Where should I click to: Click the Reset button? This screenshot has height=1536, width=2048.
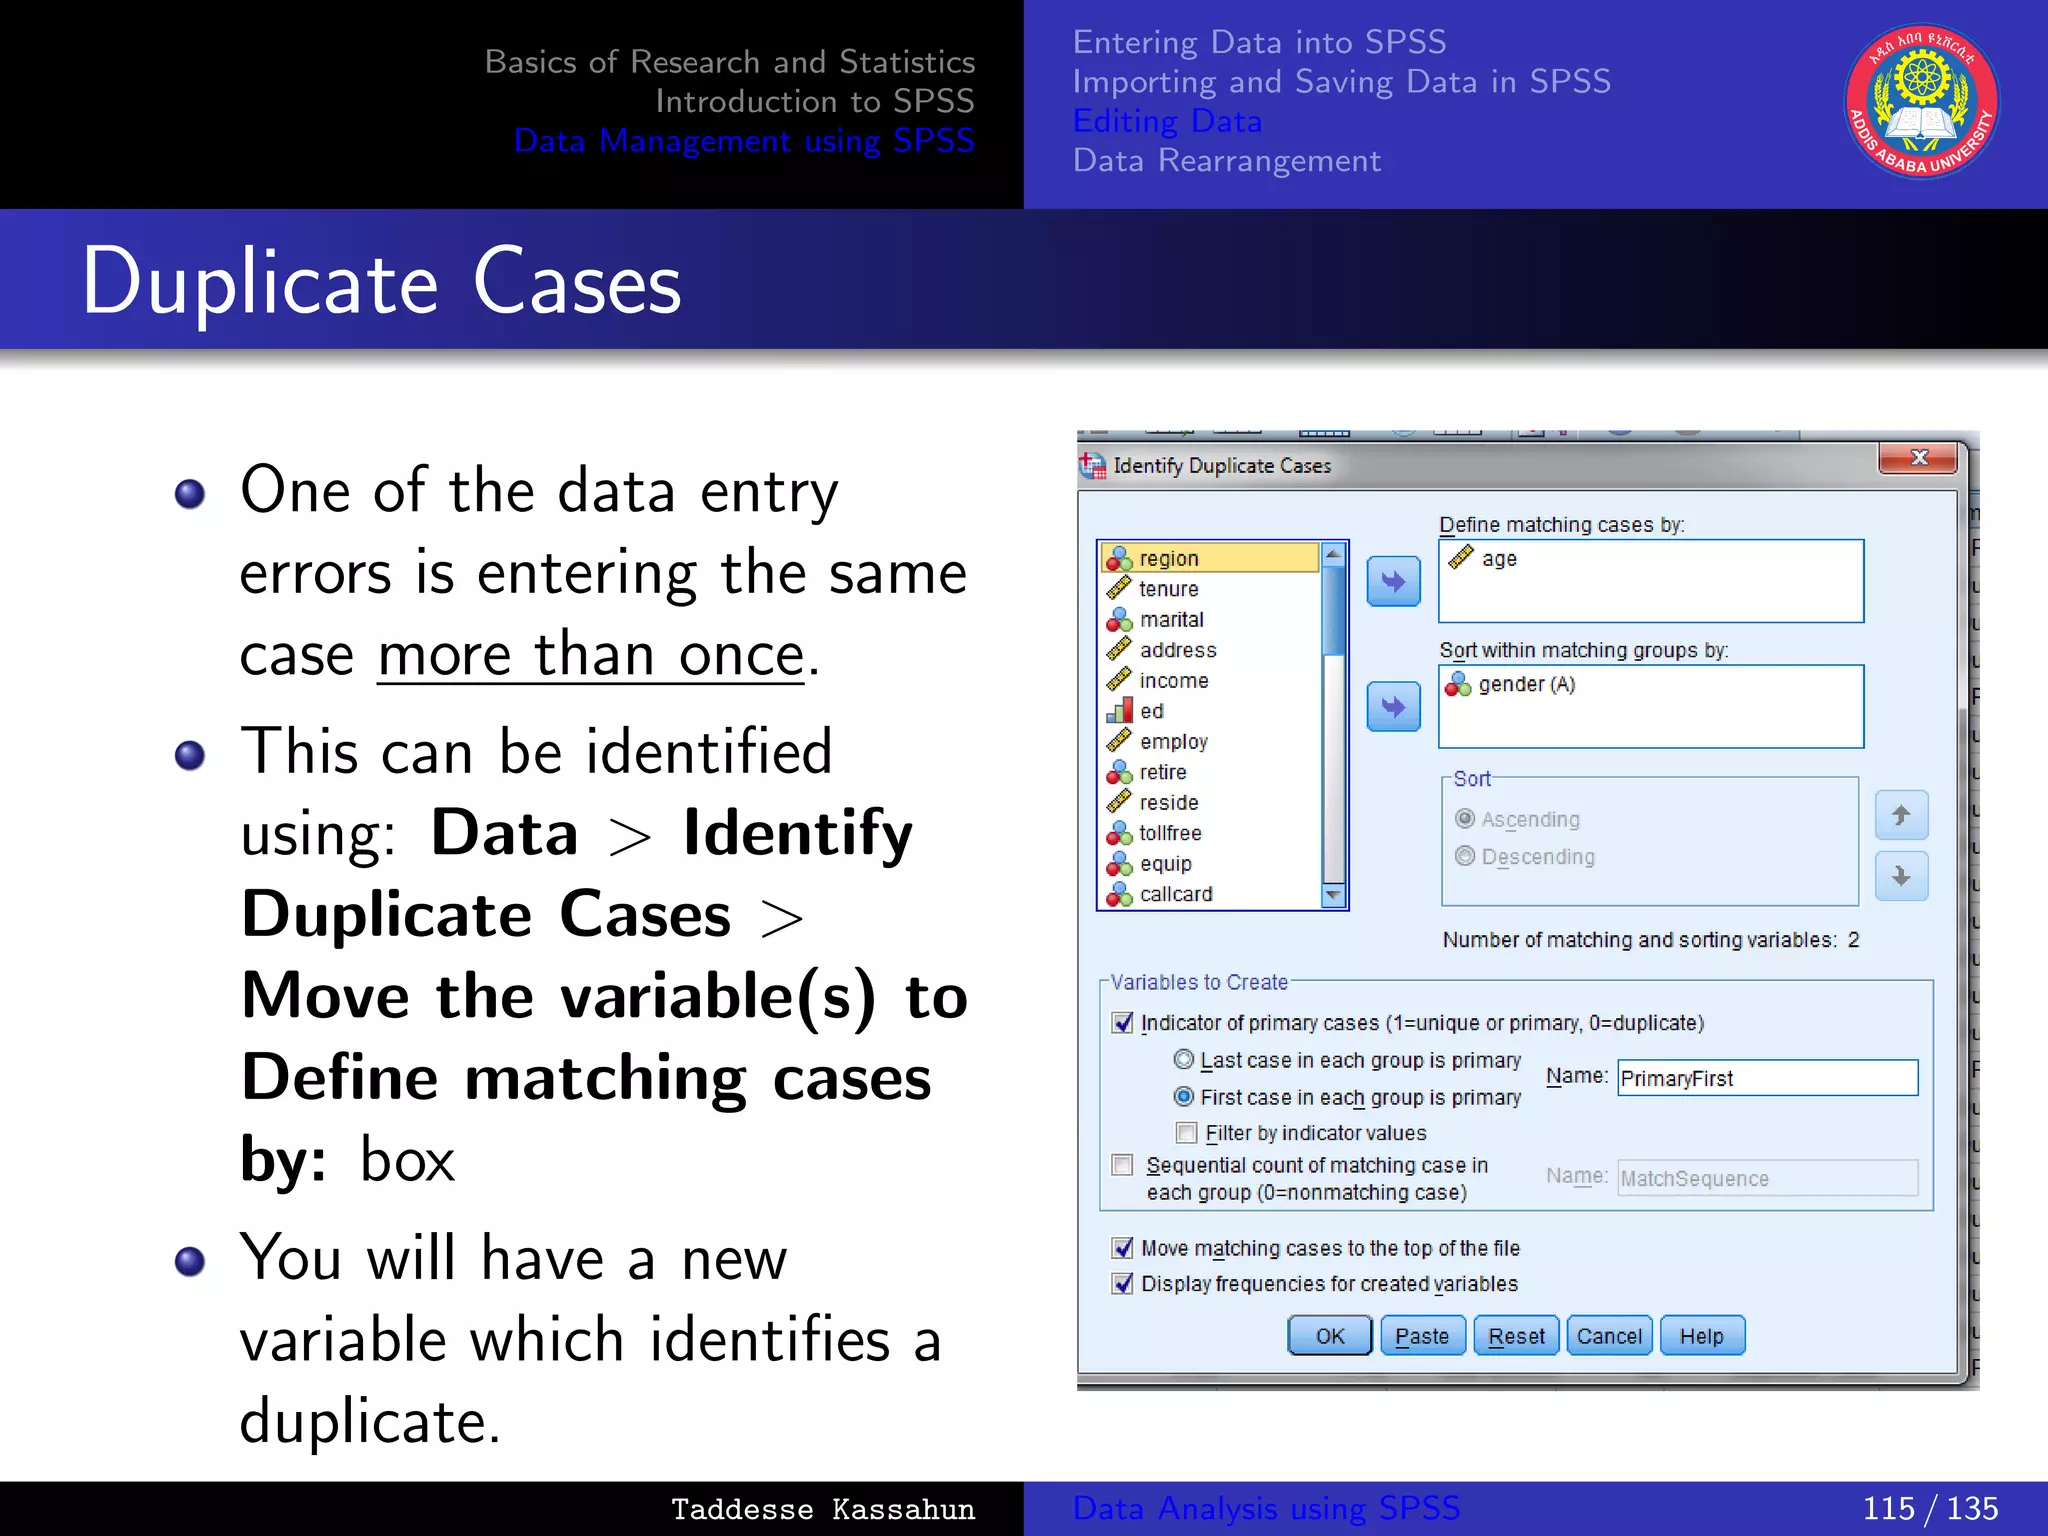[x=1516, y=1336]
